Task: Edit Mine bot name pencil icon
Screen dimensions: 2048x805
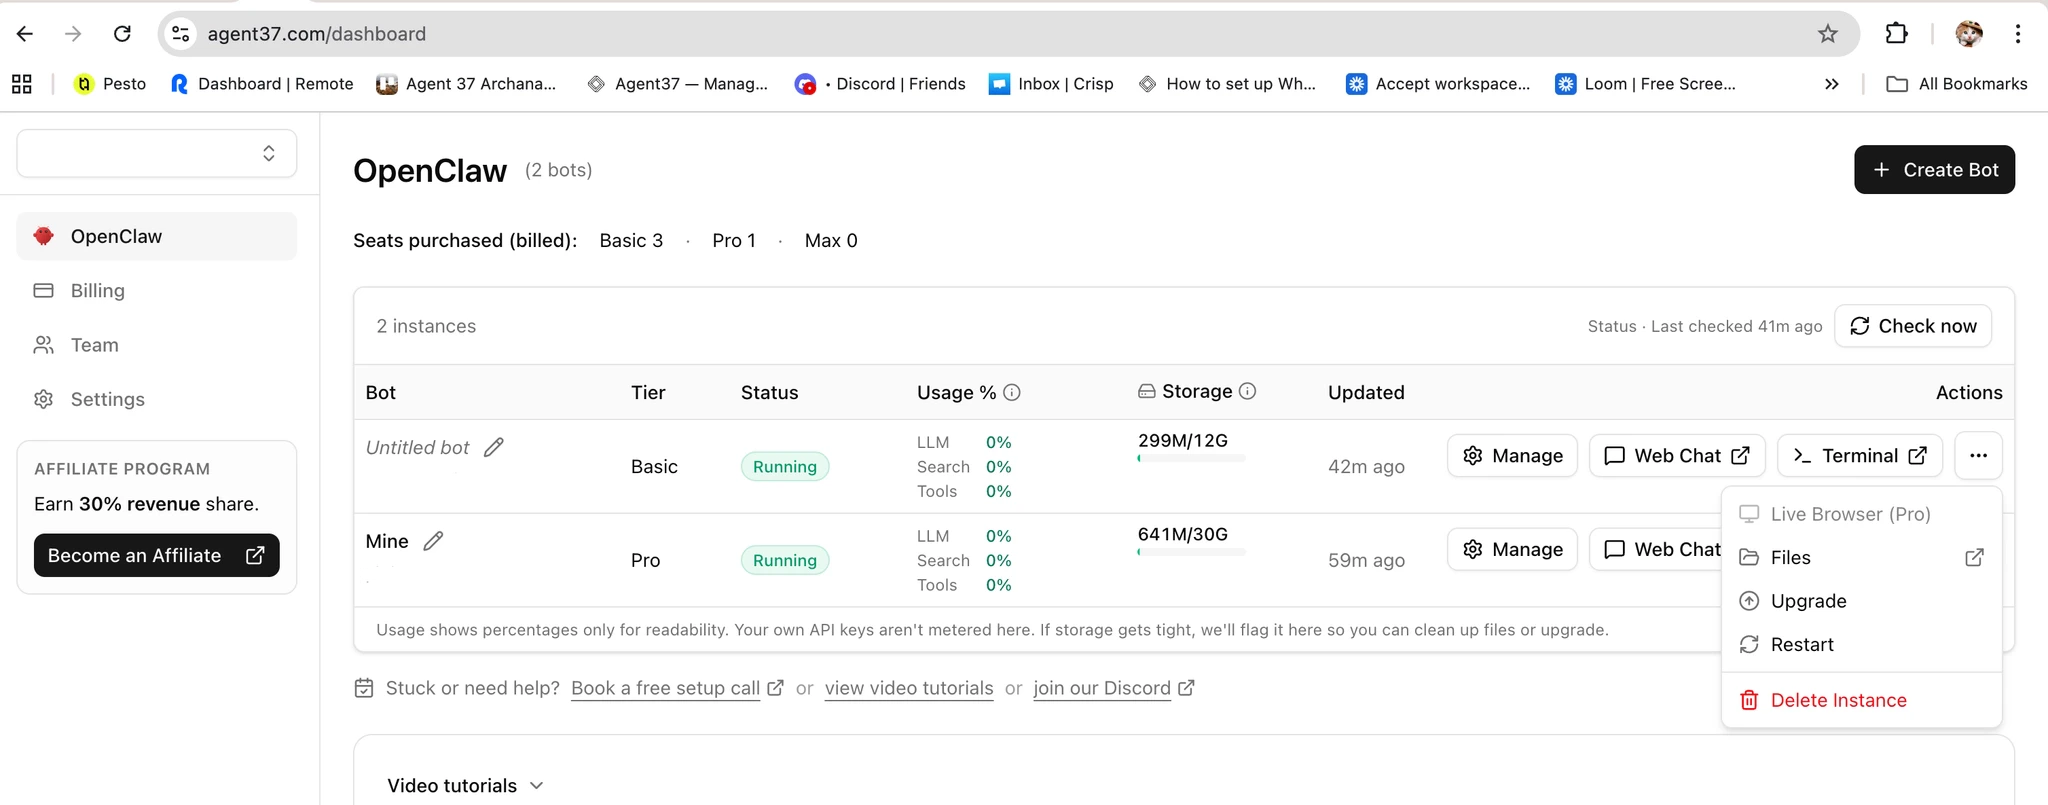Action: click(x=433, y=541)
